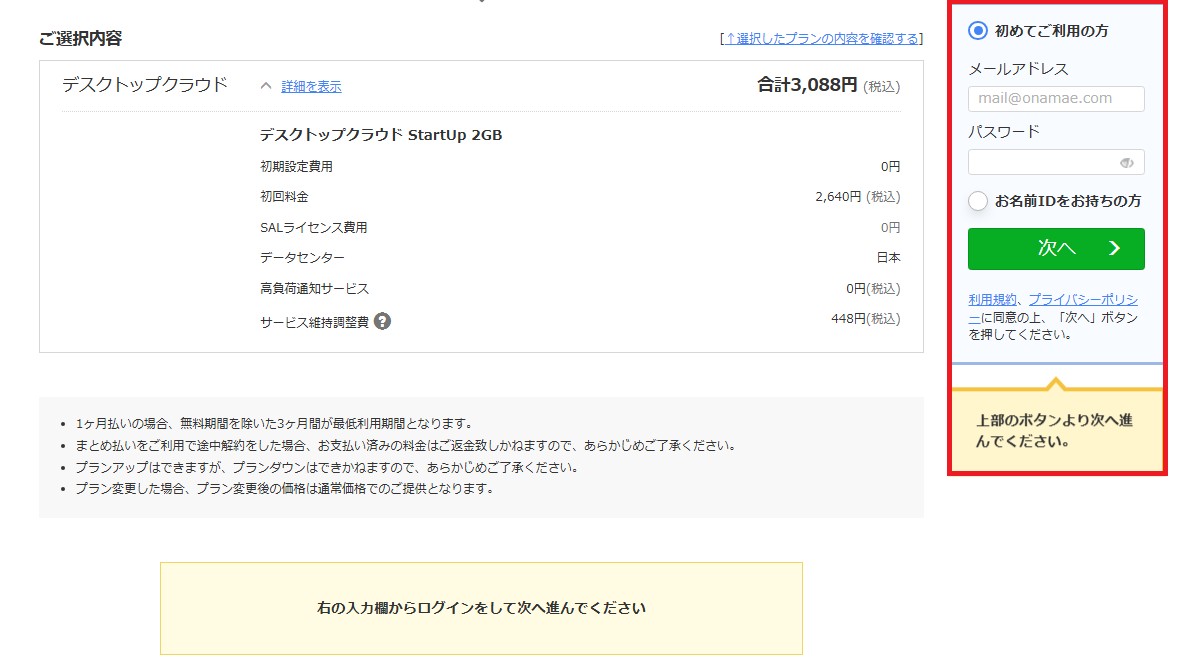
Task: Click the 初回料金 row amount 2,640円
Action: click(x=857, y=197)
